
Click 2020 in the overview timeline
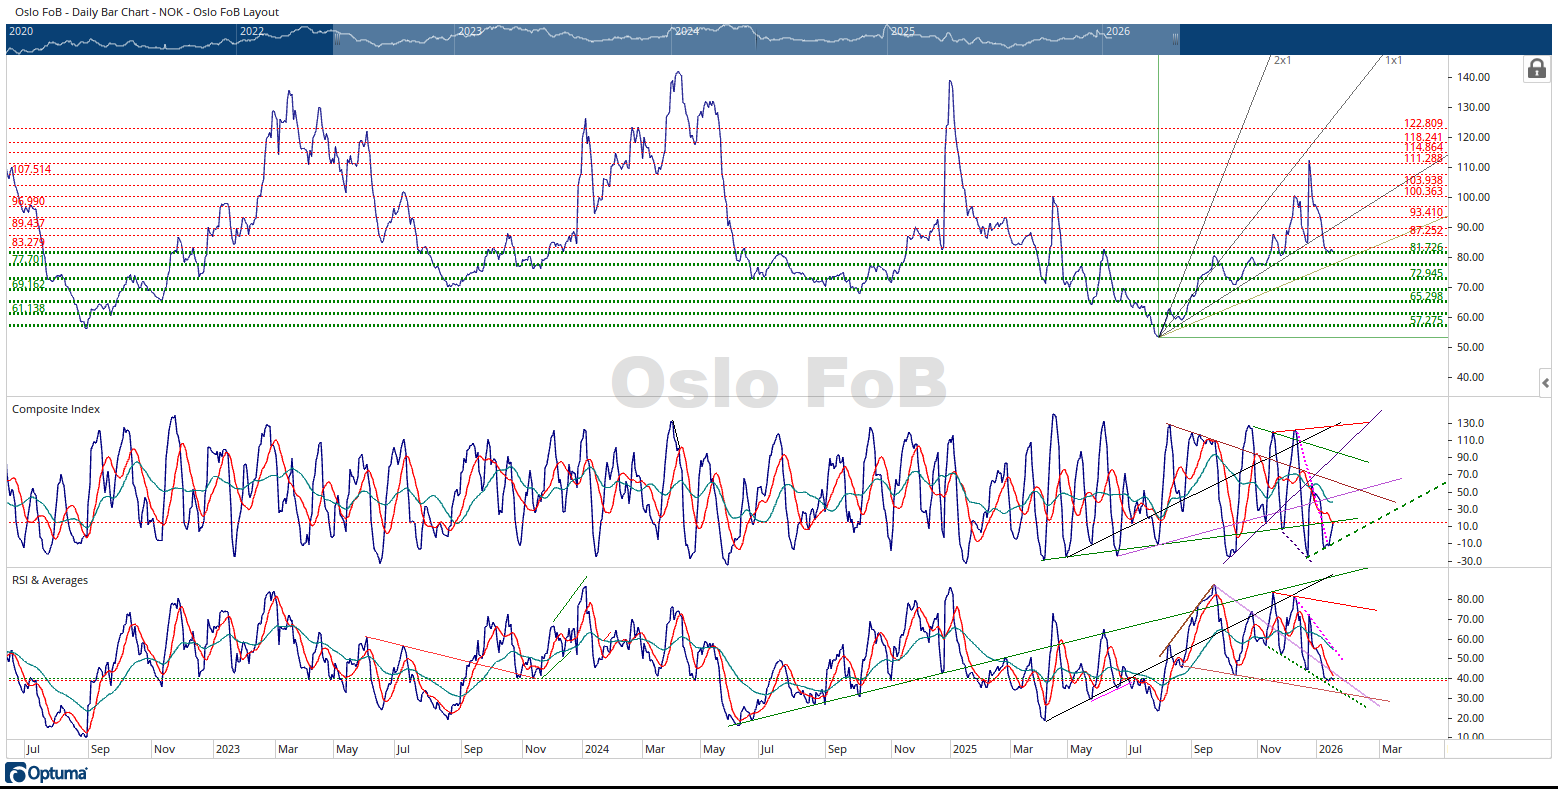click(21, 32)
